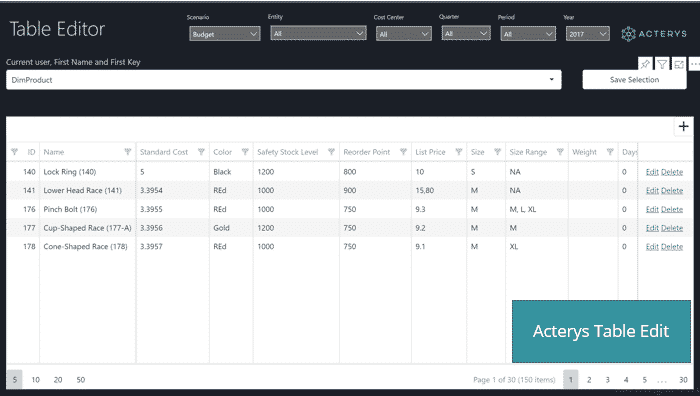This screenshot has height=396, width=700.
Task: Go to page 2
Action: pyautogui.click(x=589, y=379)
